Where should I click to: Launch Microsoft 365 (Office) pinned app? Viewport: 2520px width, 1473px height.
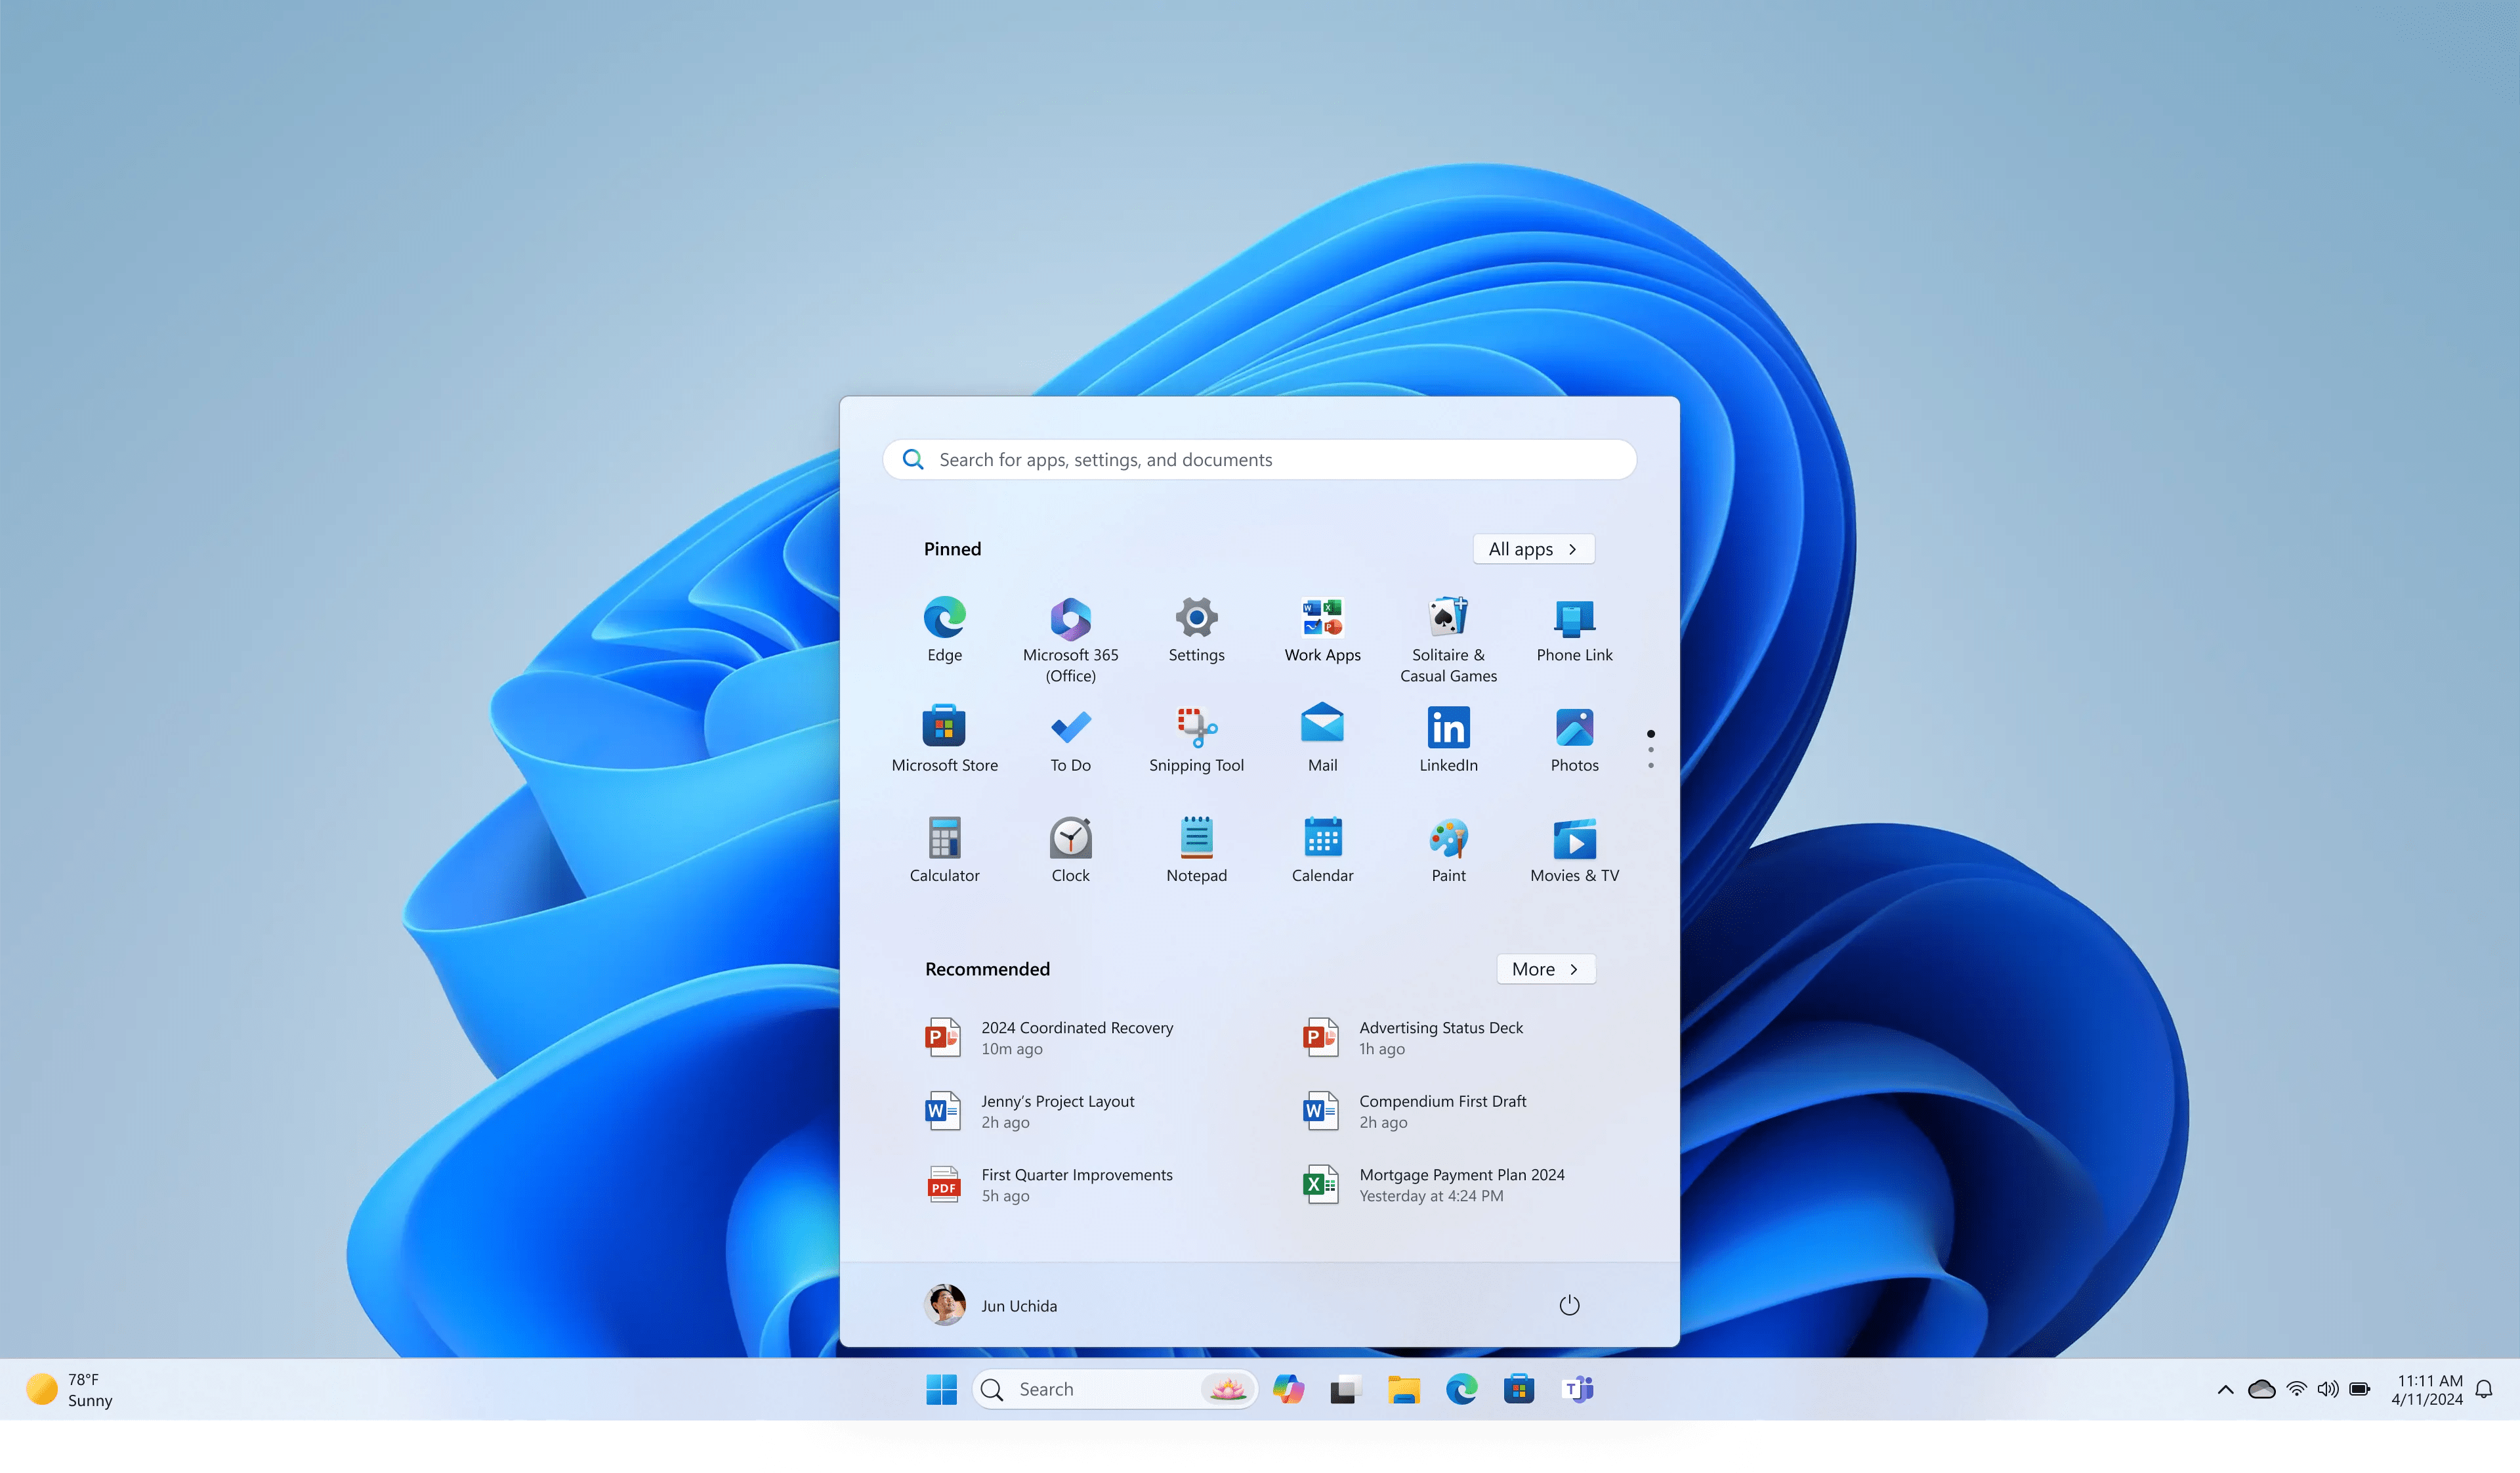1070,619
